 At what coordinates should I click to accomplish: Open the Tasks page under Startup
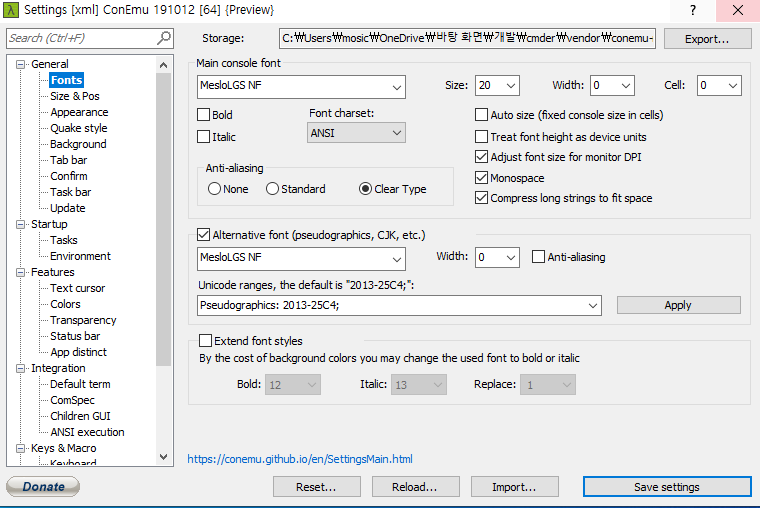(63, 240)
